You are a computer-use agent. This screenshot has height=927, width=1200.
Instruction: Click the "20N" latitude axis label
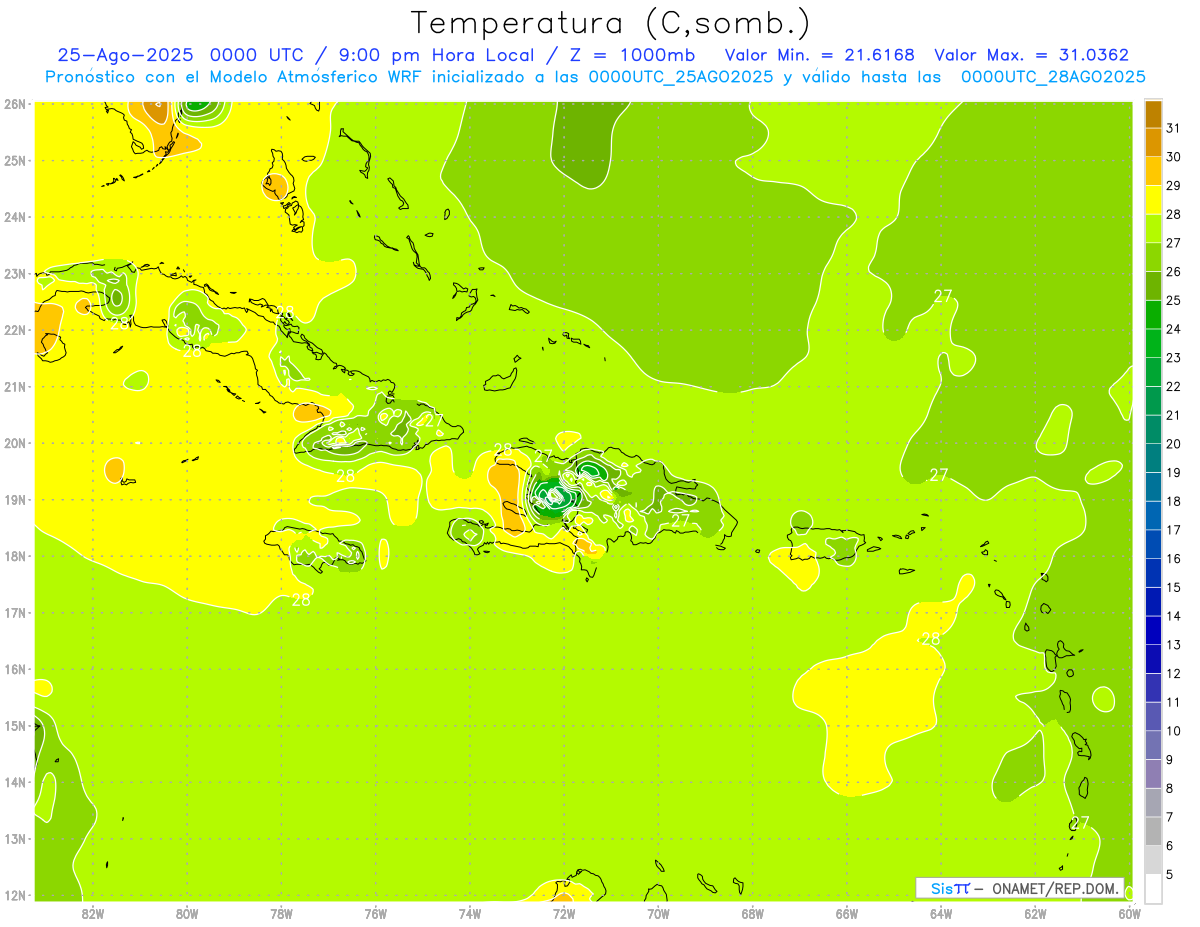(15, 443)
